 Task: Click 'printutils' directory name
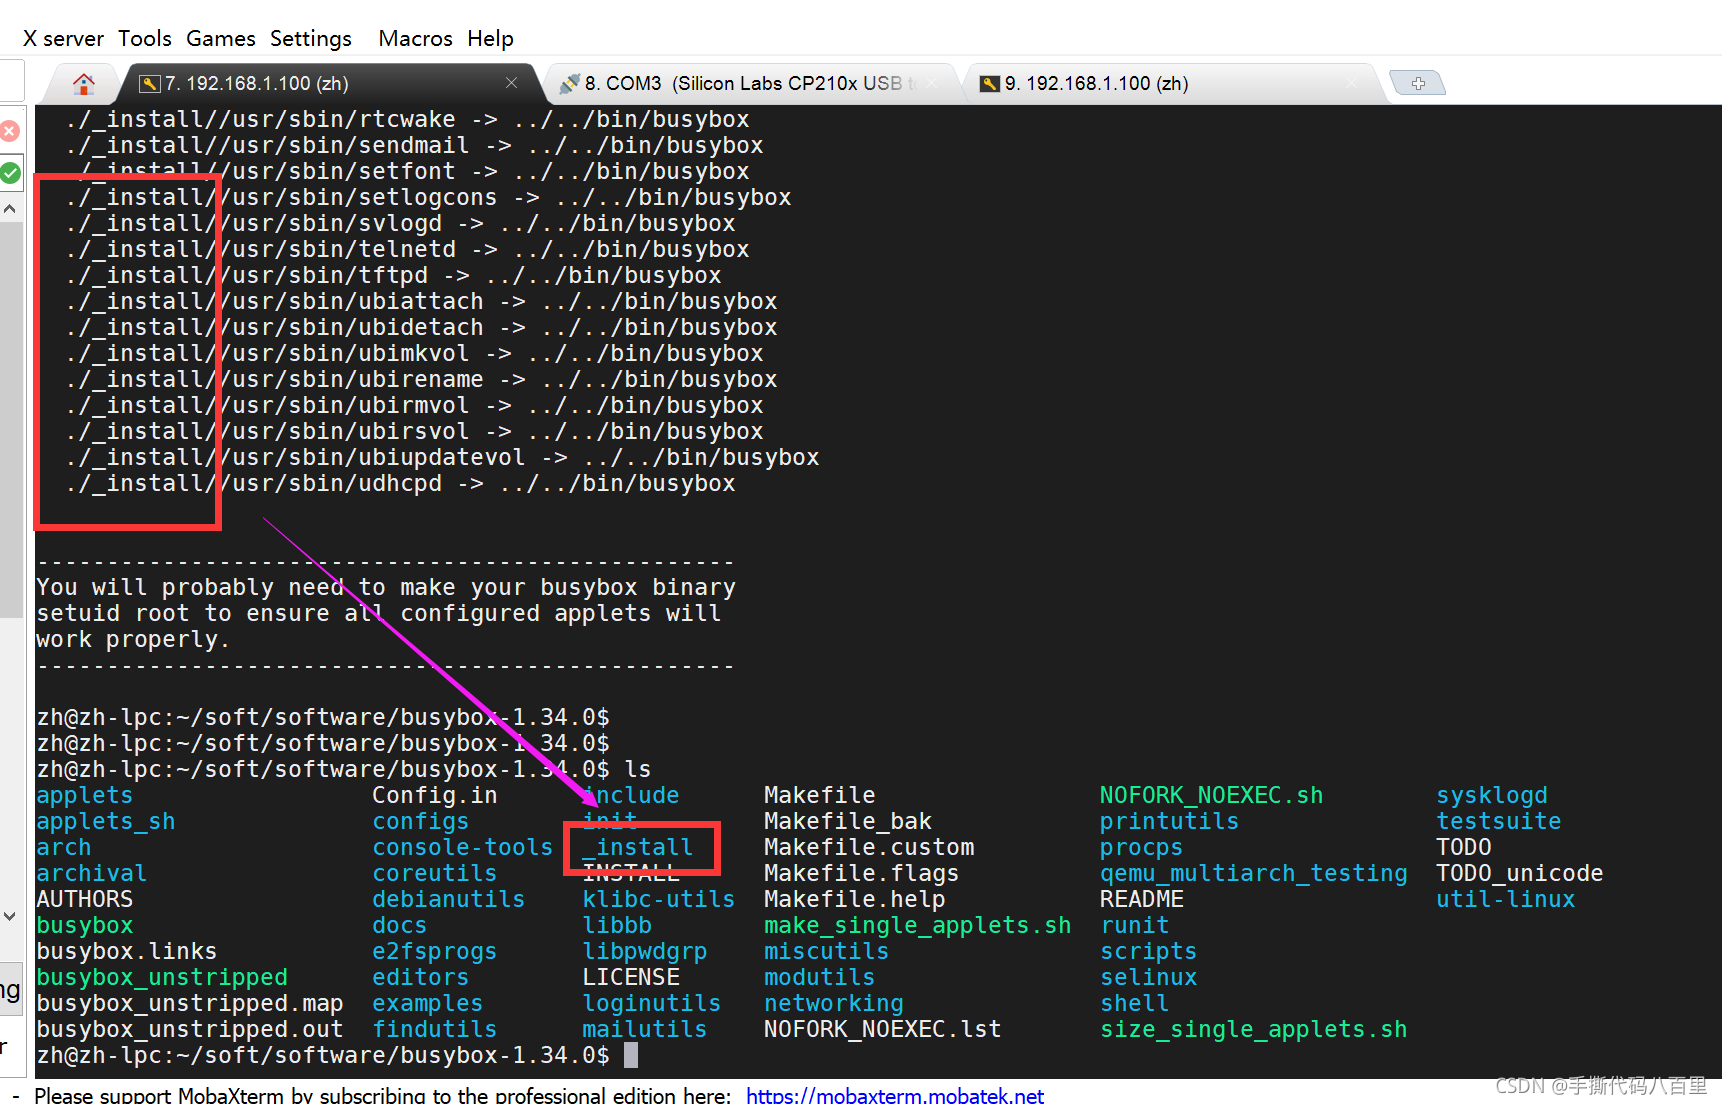(1169, 821)
